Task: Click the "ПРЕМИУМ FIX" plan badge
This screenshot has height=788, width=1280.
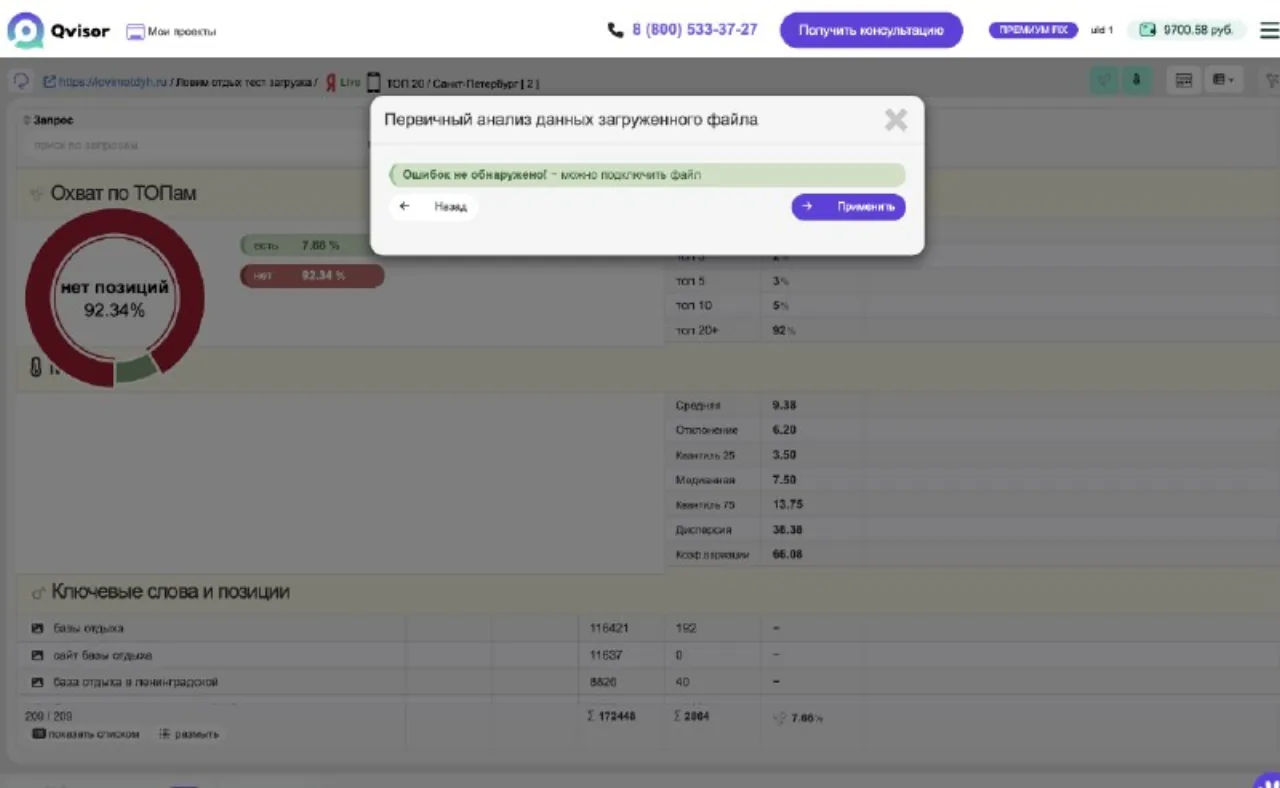Action: click(1033, 30)
